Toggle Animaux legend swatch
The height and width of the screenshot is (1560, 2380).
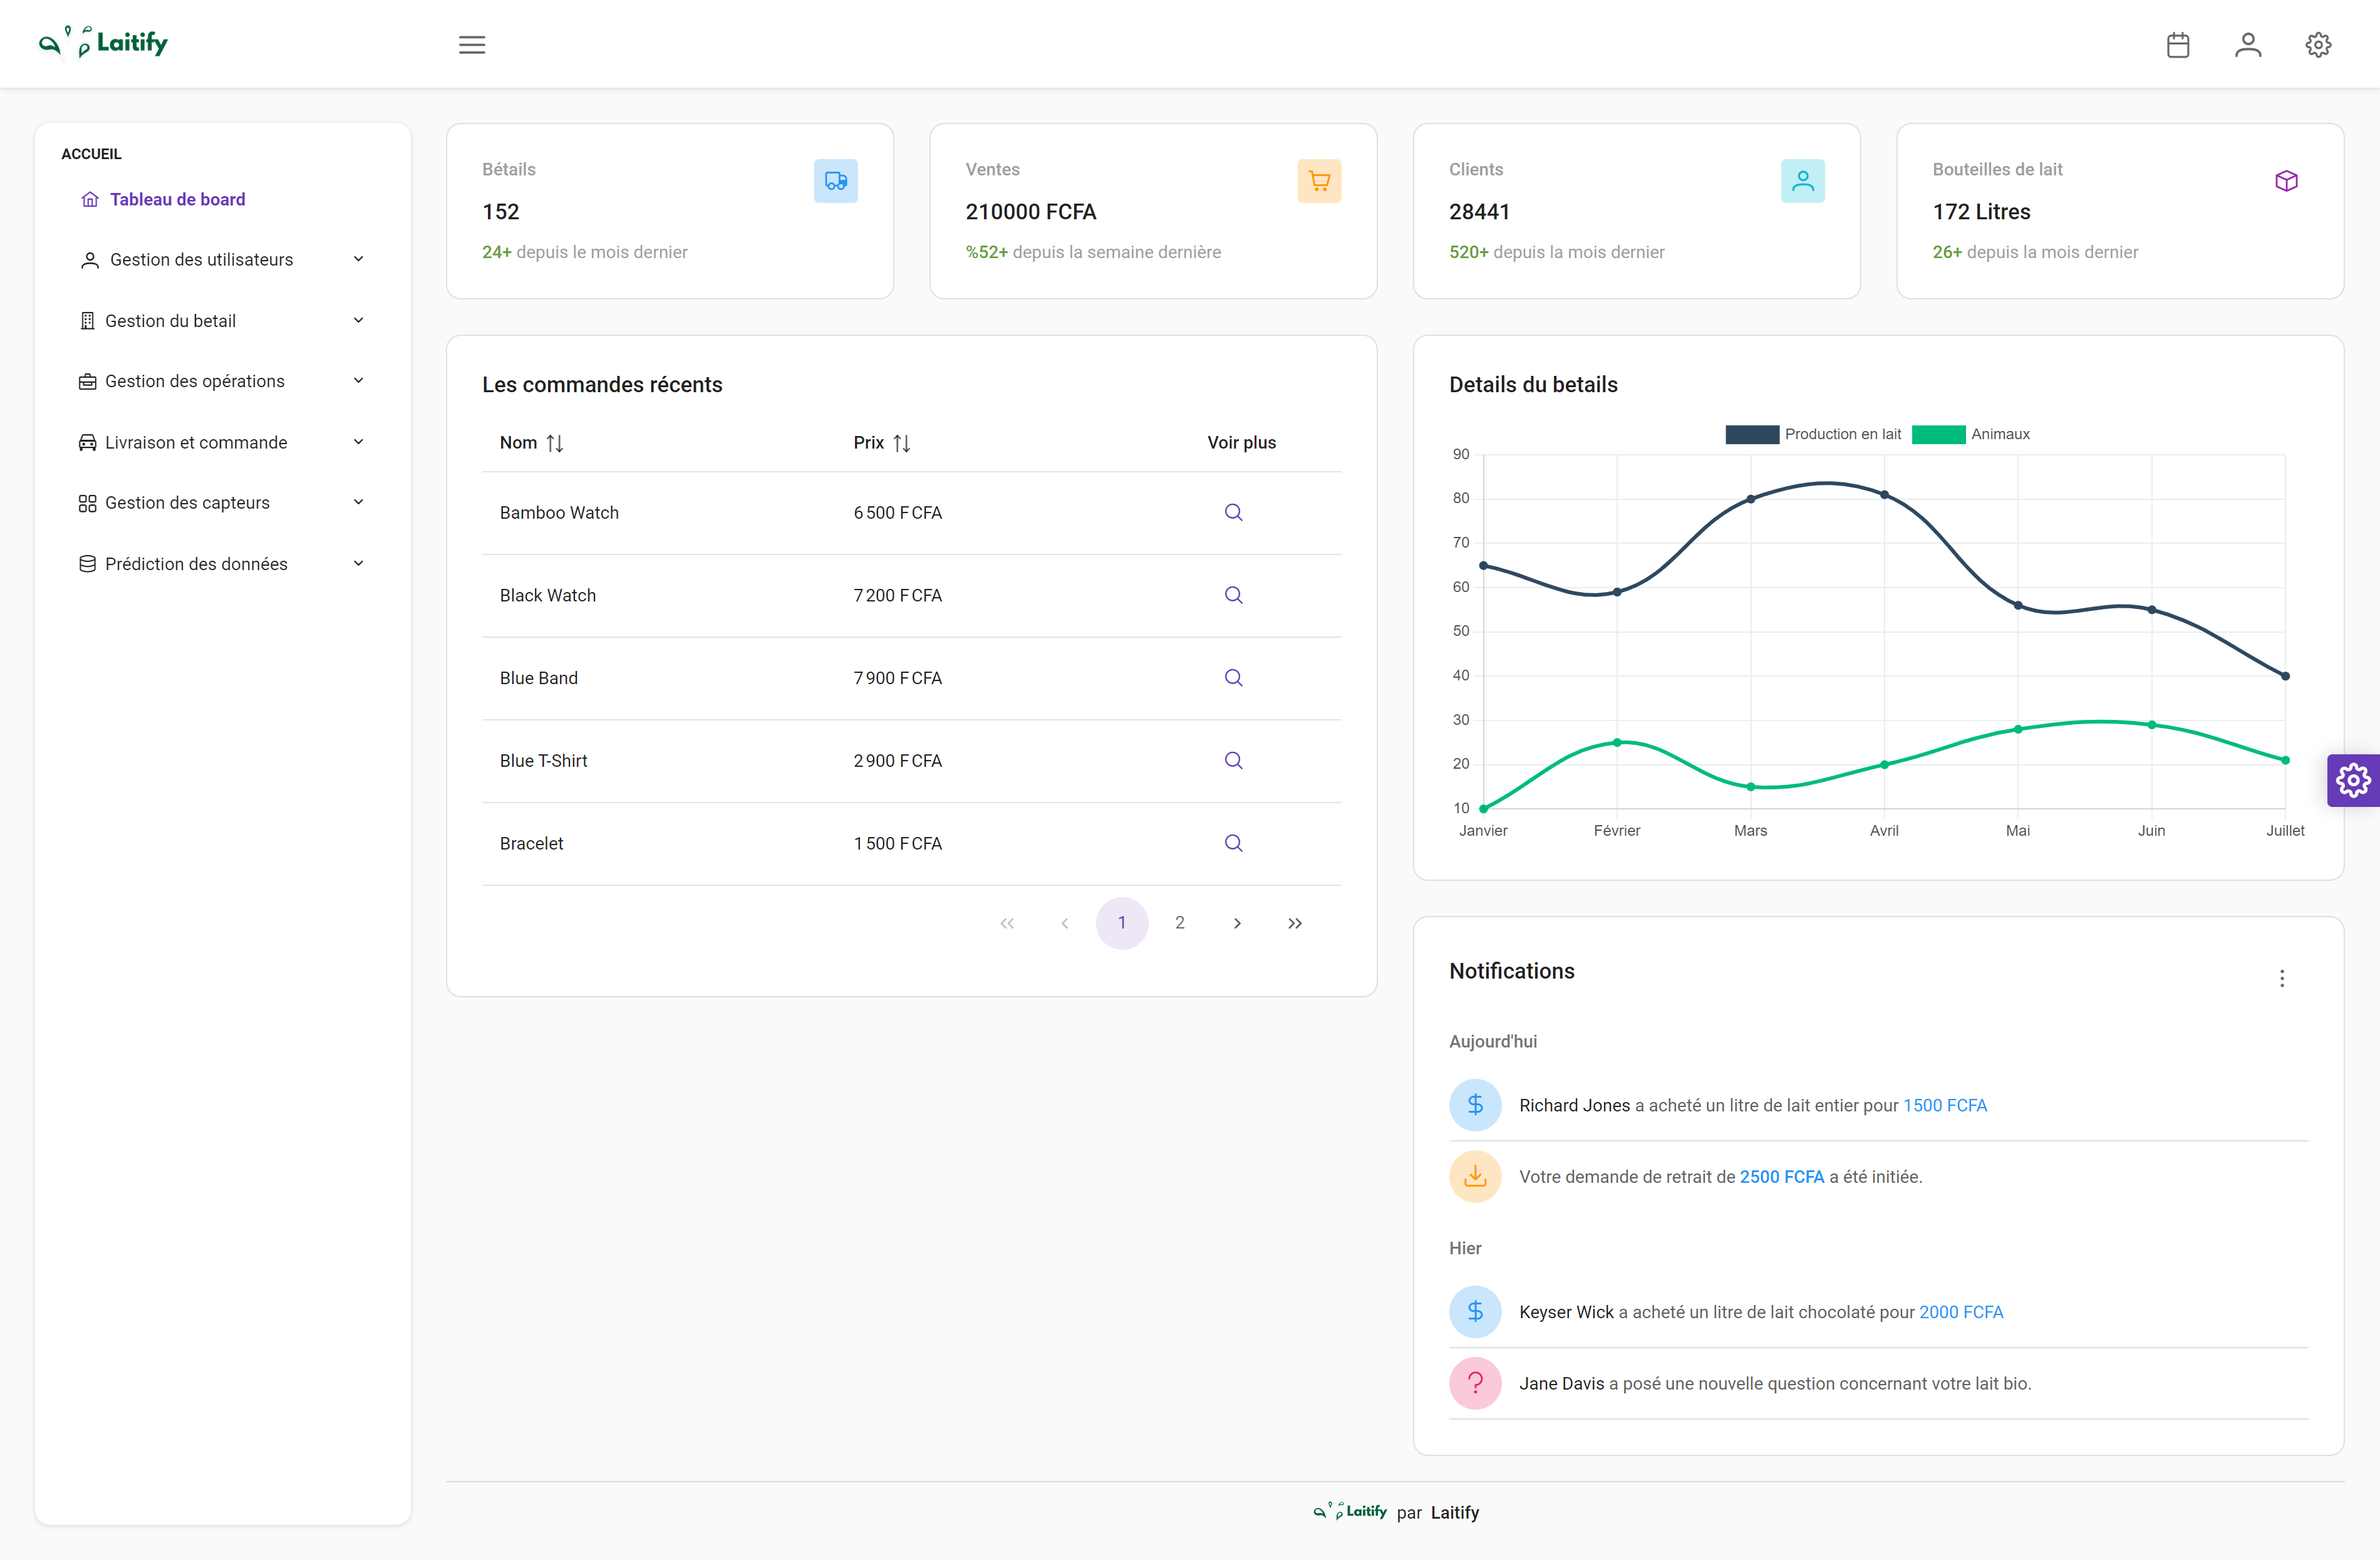tap(1938, 434)
